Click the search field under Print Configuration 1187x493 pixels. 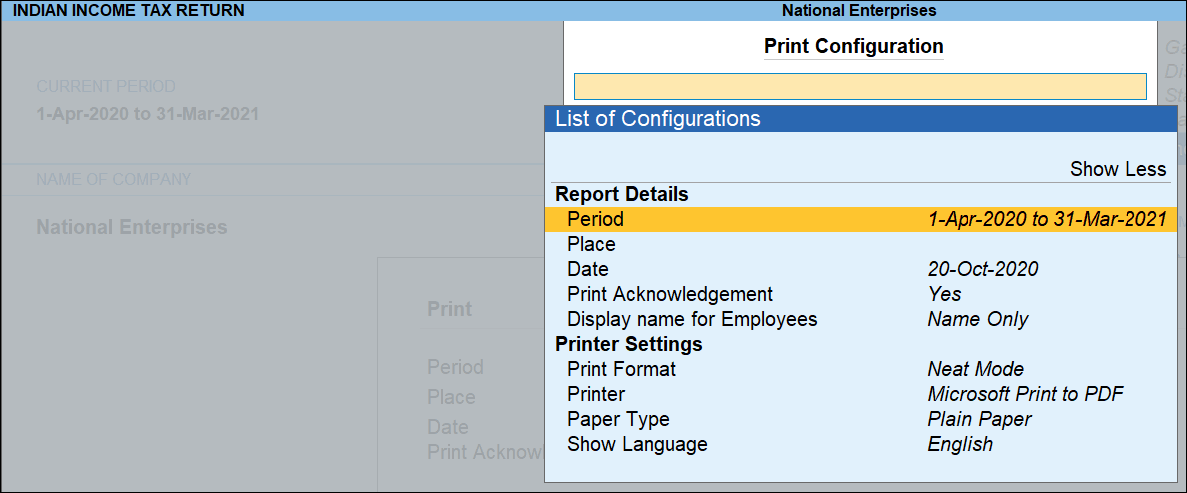pos(859,86)
